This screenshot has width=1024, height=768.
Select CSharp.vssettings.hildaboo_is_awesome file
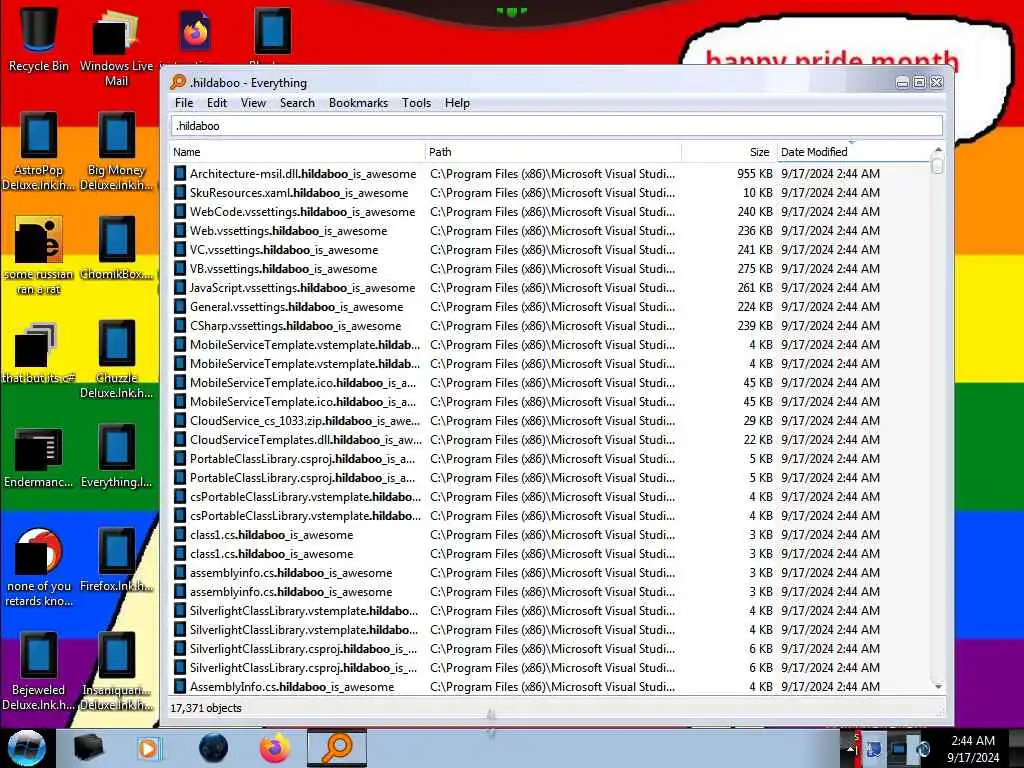tap(295, 325)
